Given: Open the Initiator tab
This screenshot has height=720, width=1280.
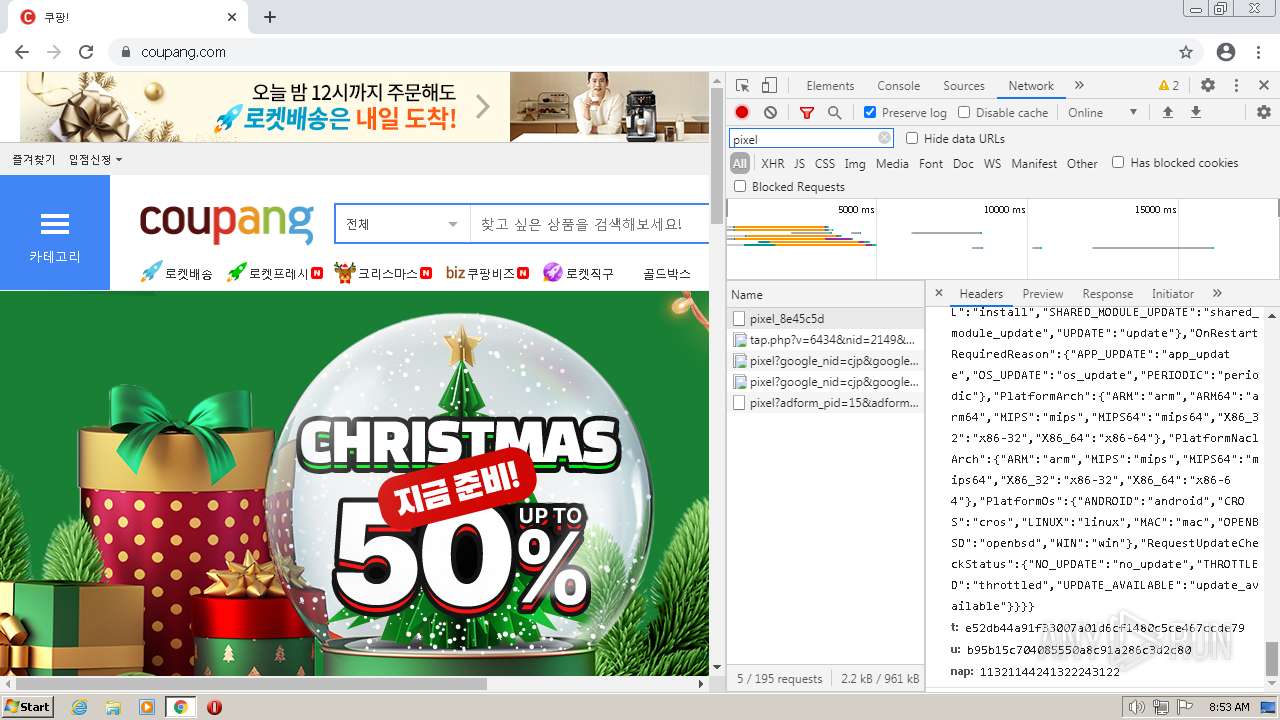Looking at the screenshot, I should click(x=1173, y=294).
